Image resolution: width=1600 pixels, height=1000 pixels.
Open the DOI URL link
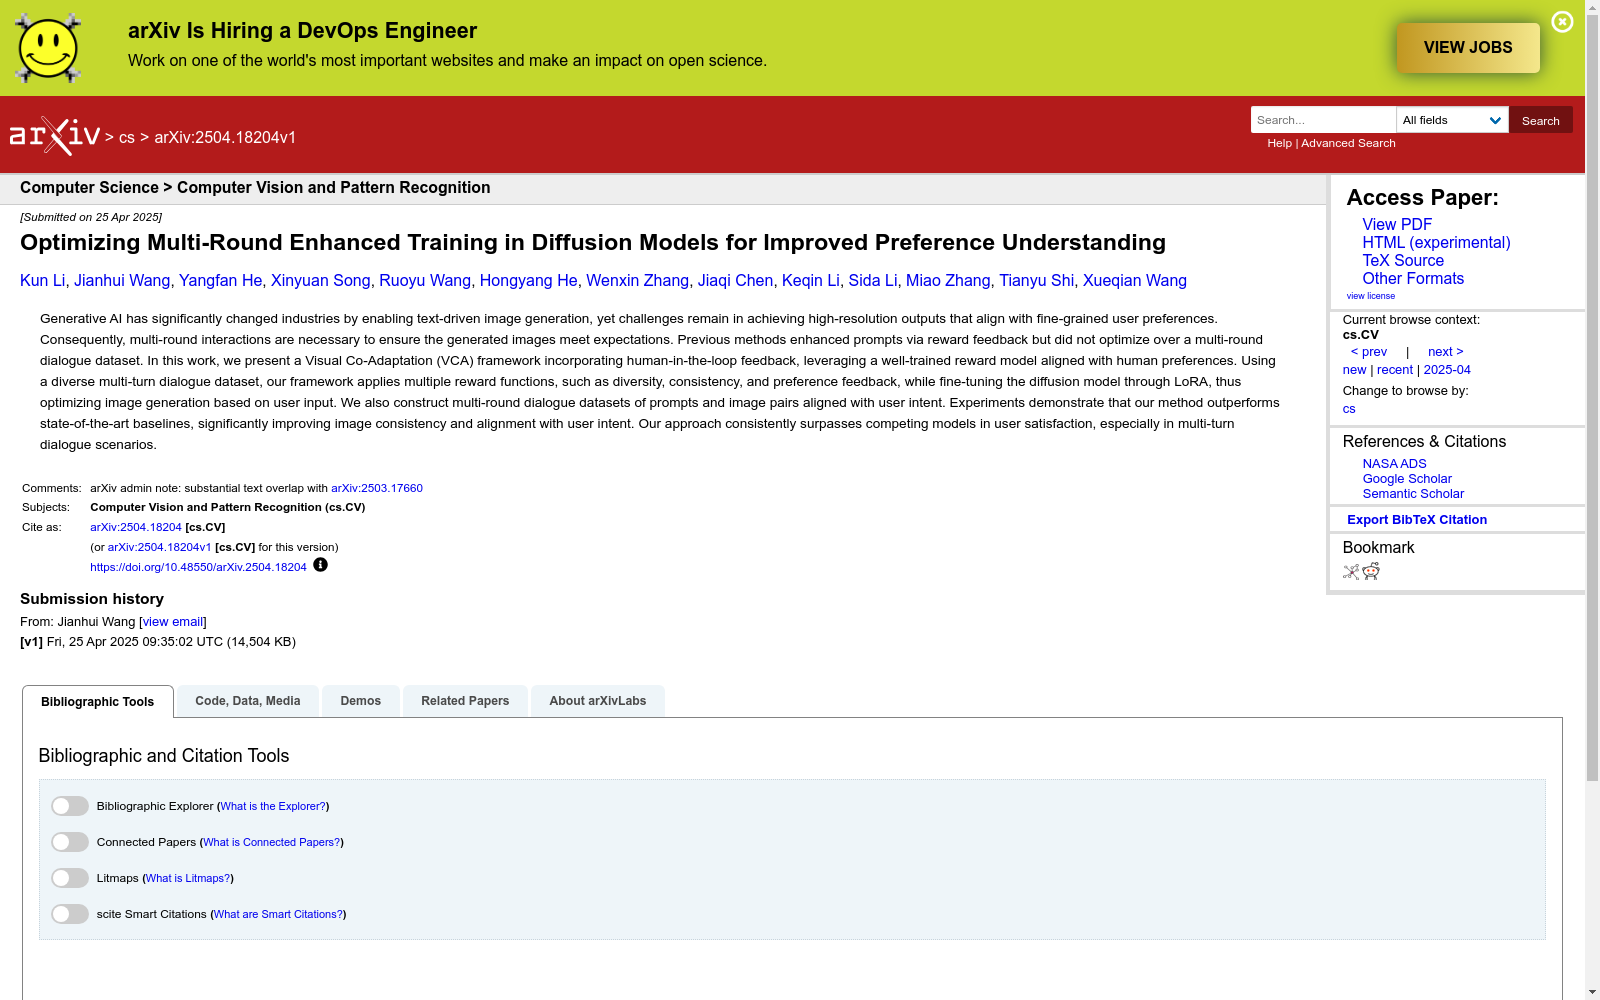pos(198,568)
